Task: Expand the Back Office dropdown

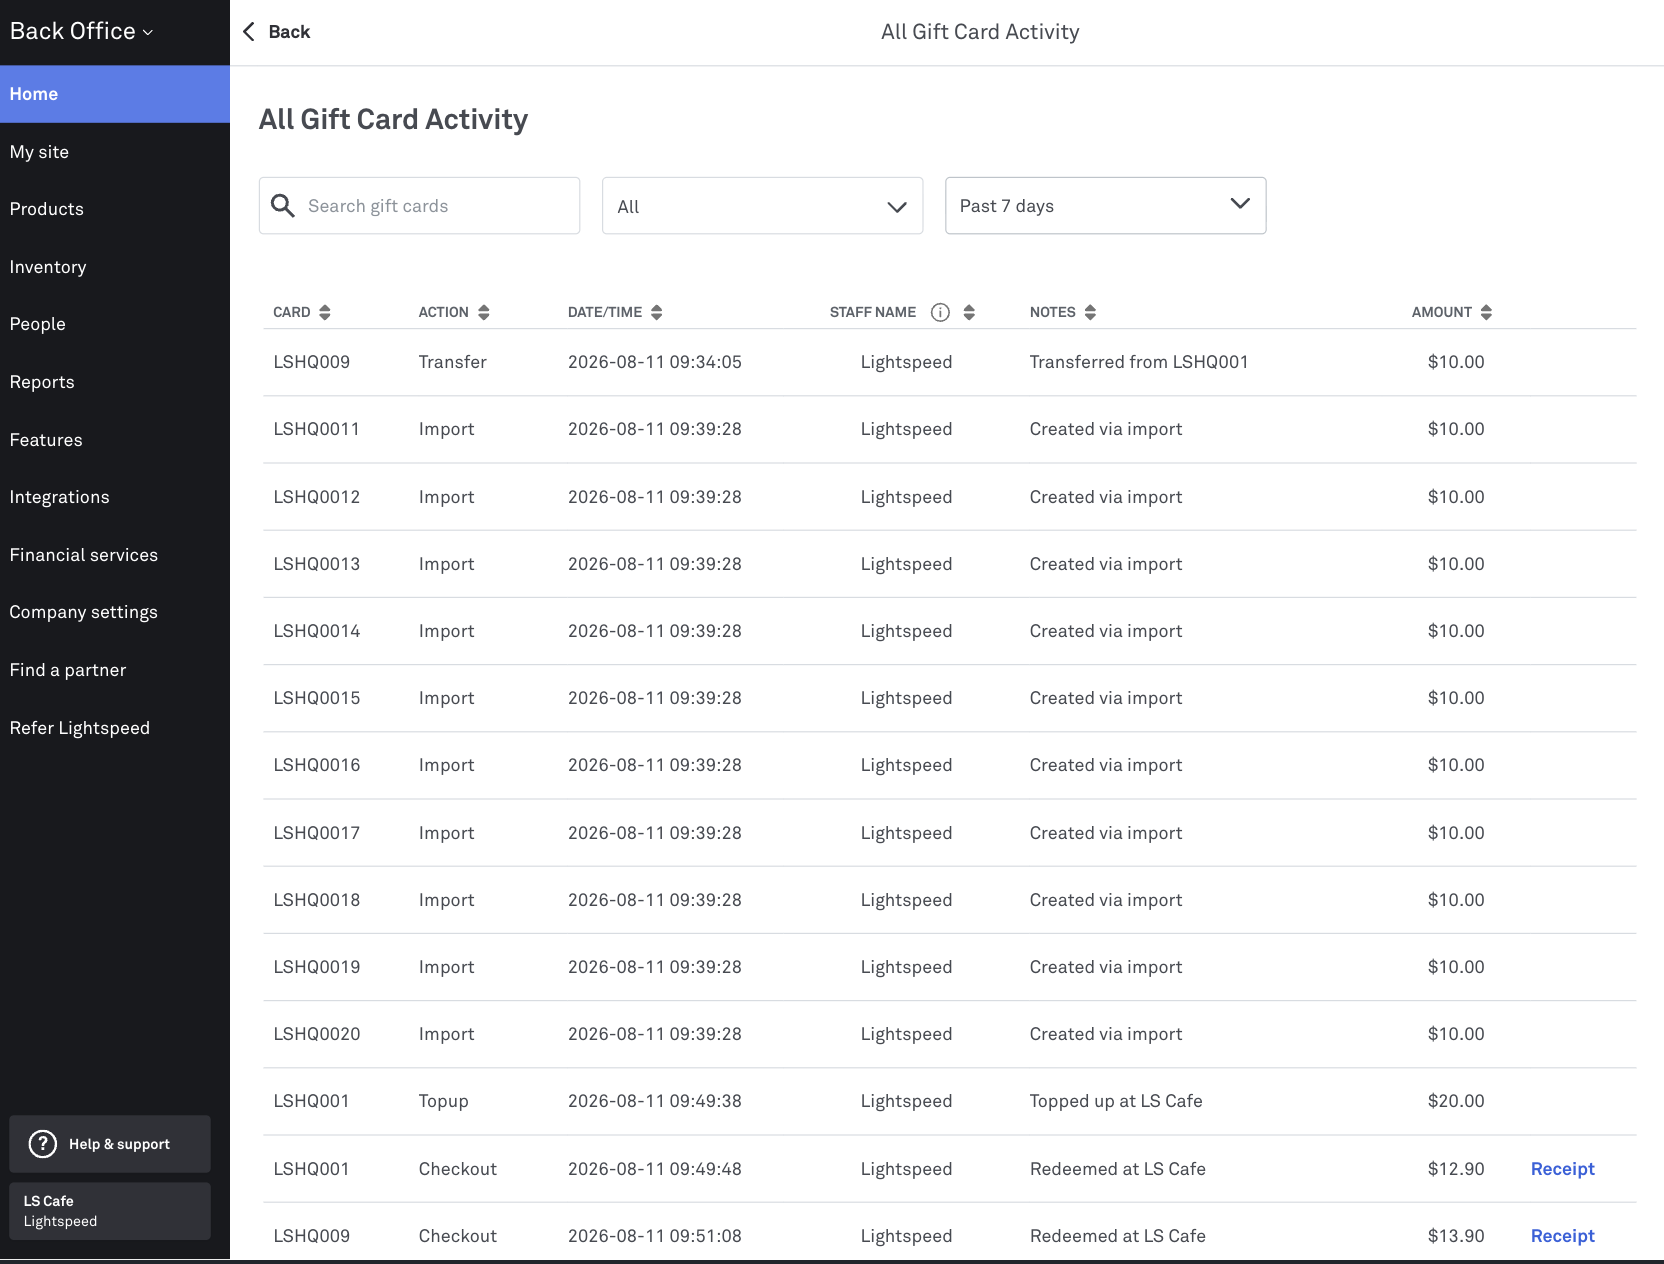Action: pyautogui.click(x=81, y=32)
